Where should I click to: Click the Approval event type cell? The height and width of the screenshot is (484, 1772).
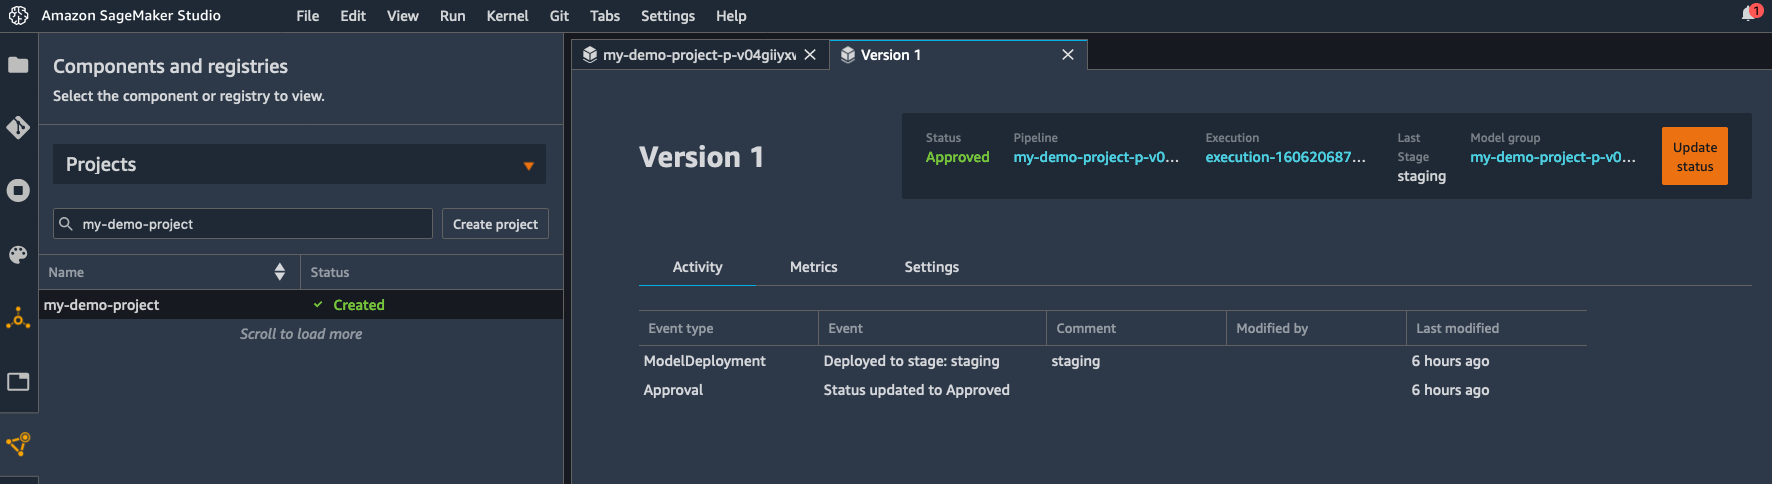coord(673,390)
